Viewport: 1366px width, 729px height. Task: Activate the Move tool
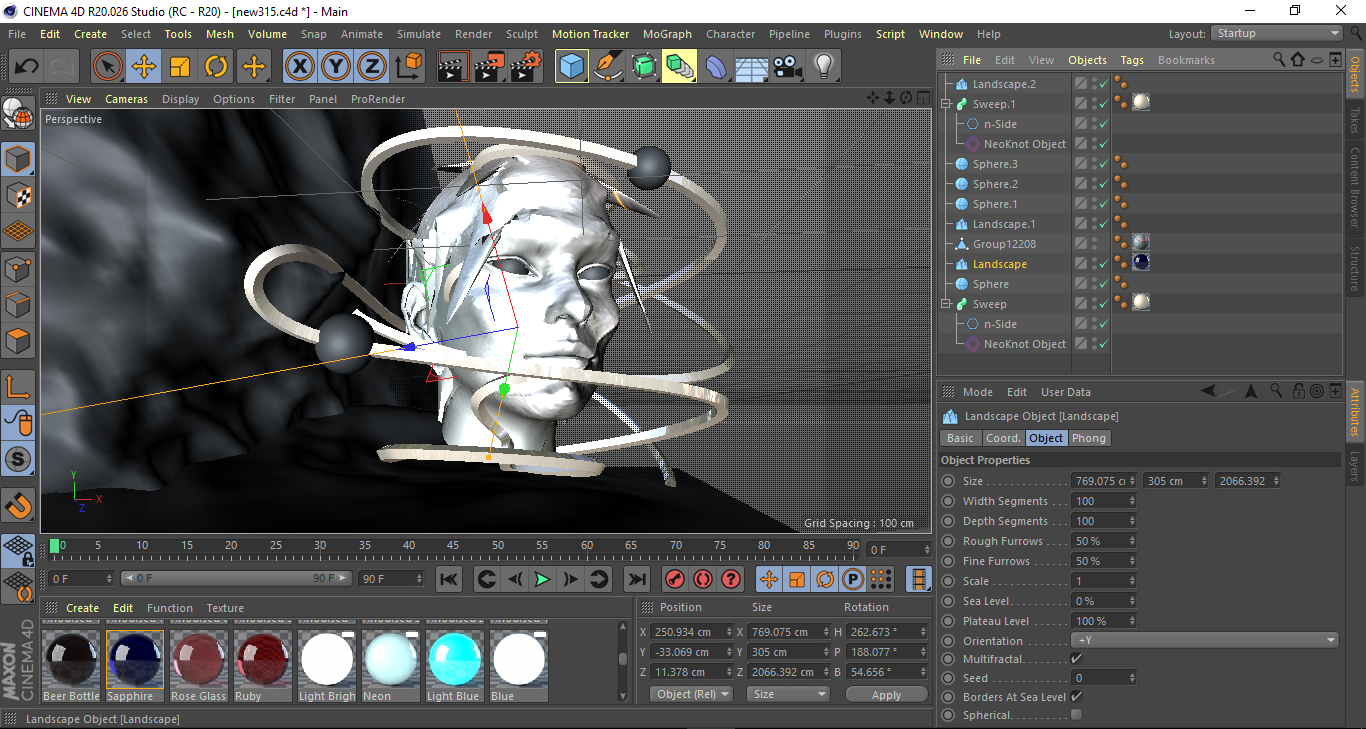144,67
